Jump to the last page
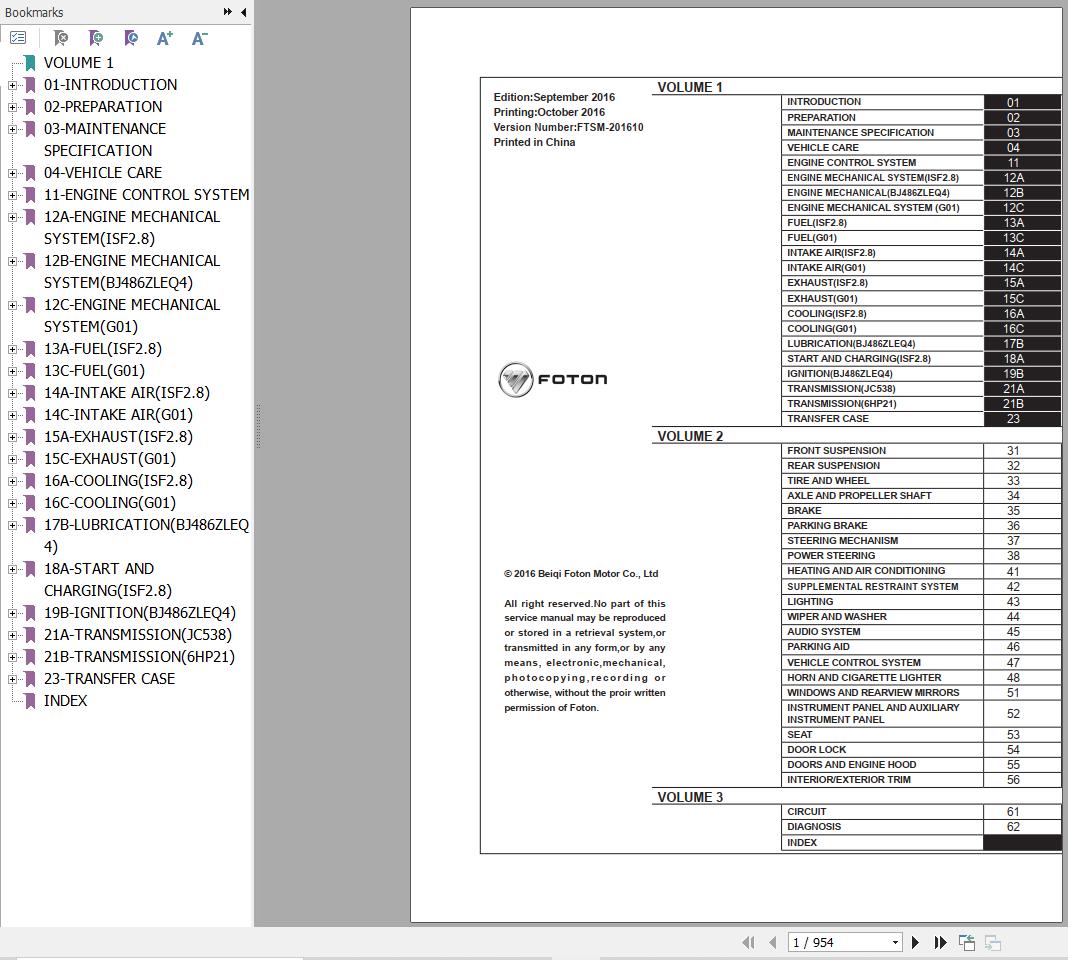Viewport: 1068px width, 960px height. pyautogui.click(x=940, y=942)
